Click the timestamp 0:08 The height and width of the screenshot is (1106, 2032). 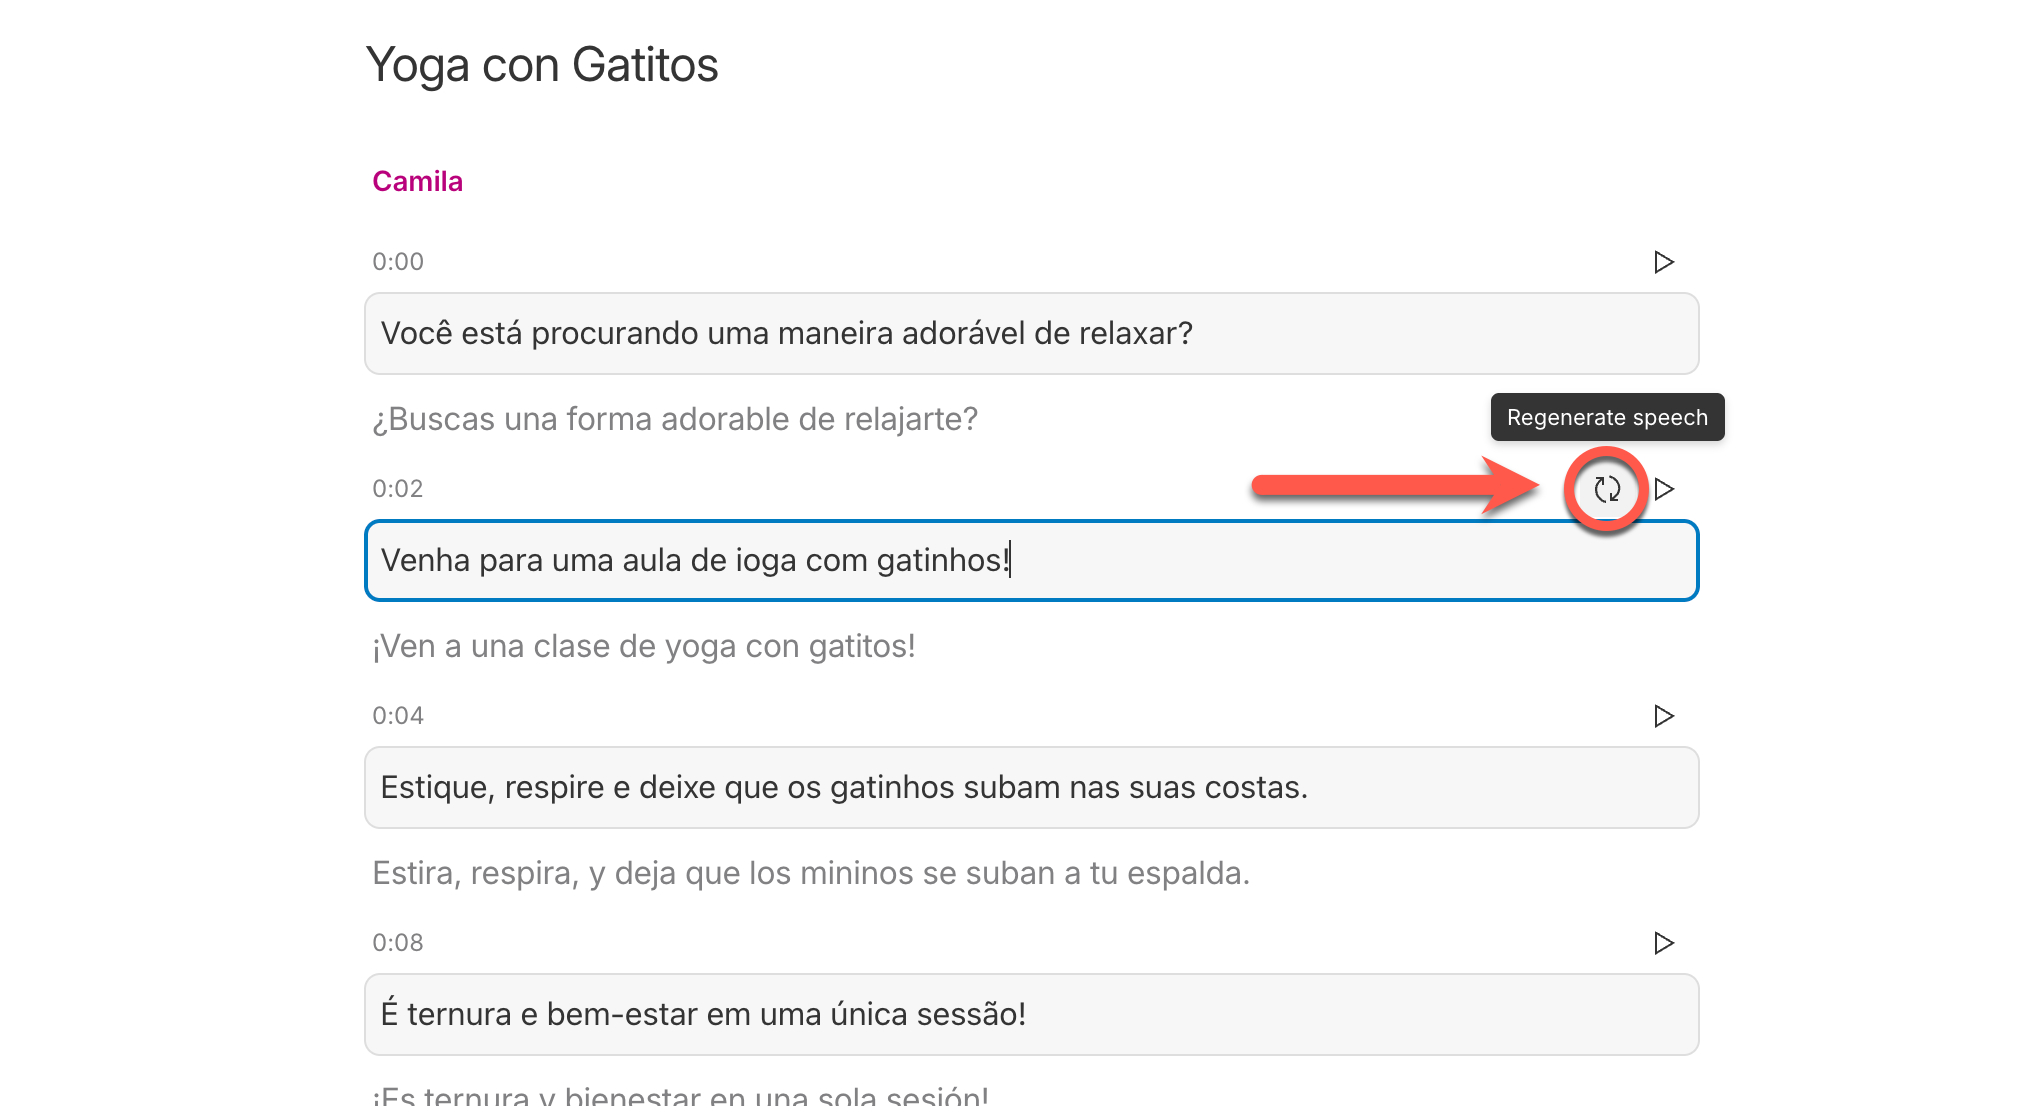(397, 942)
